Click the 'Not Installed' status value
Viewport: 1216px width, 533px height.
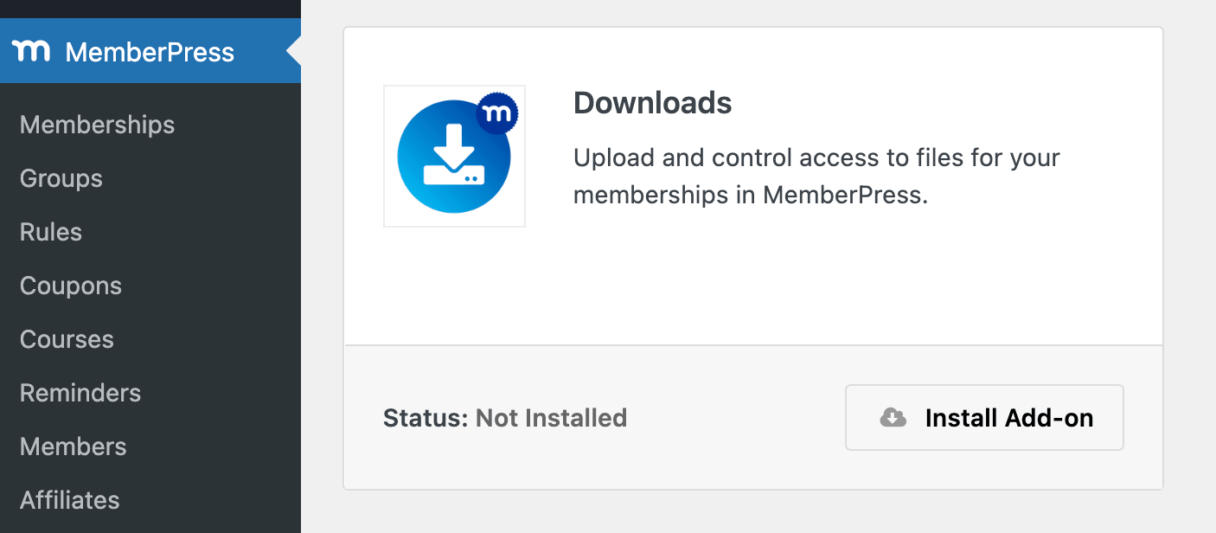[x=551, y=418]
